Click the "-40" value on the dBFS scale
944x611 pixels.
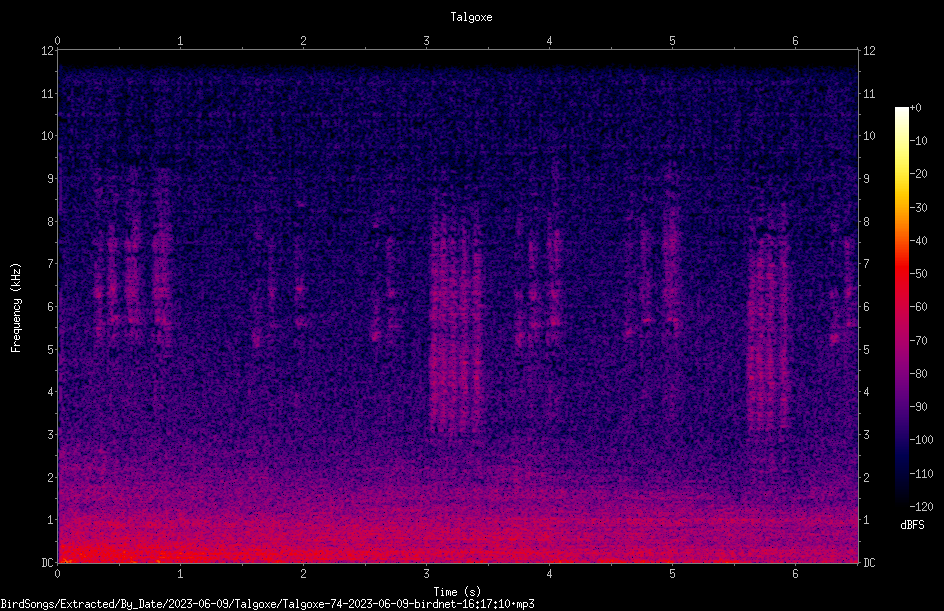(918, 241)
